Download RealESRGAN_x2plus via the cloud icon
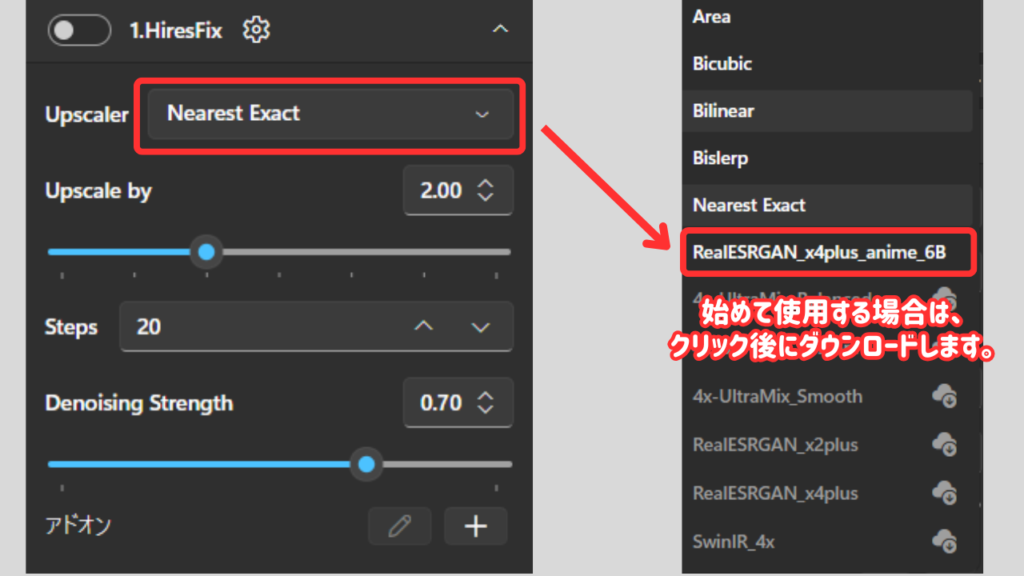1024x576 pixels. click(944, 445)
